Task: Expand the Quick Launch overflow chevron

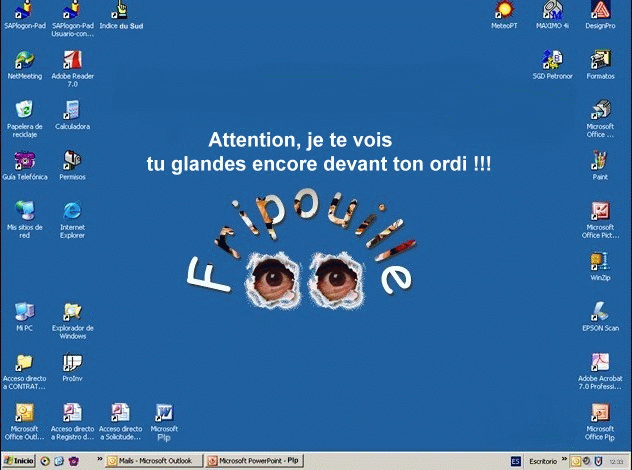Action: (x=100, y=461)
